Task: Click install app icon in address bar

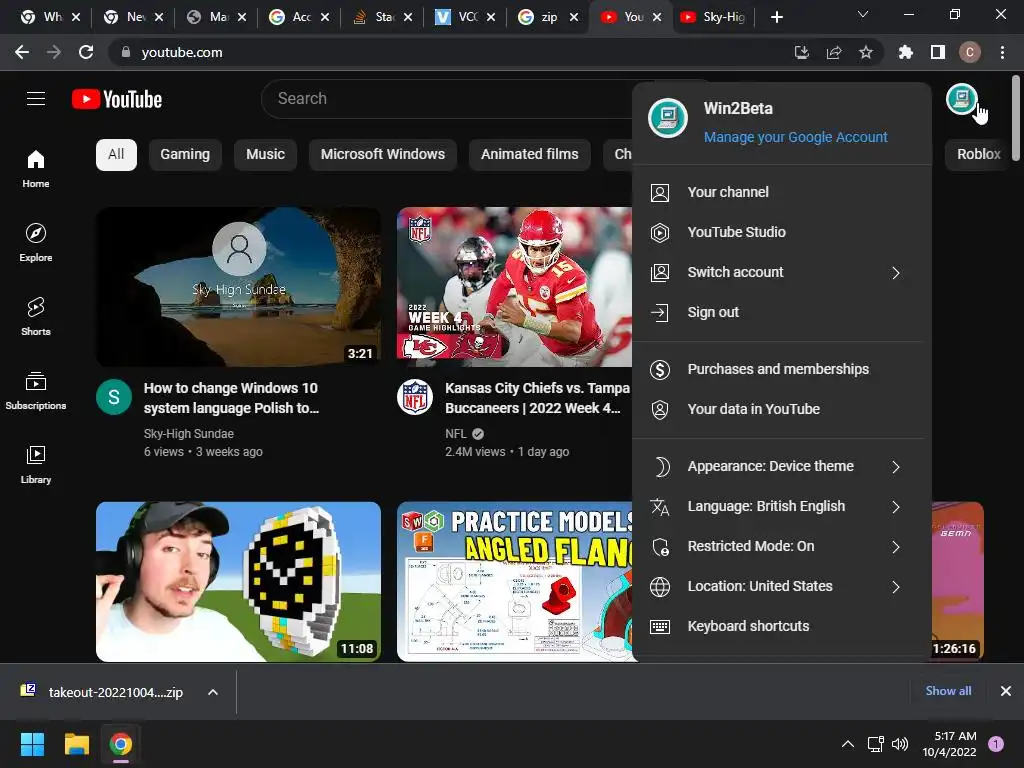Action: point(801,52)
